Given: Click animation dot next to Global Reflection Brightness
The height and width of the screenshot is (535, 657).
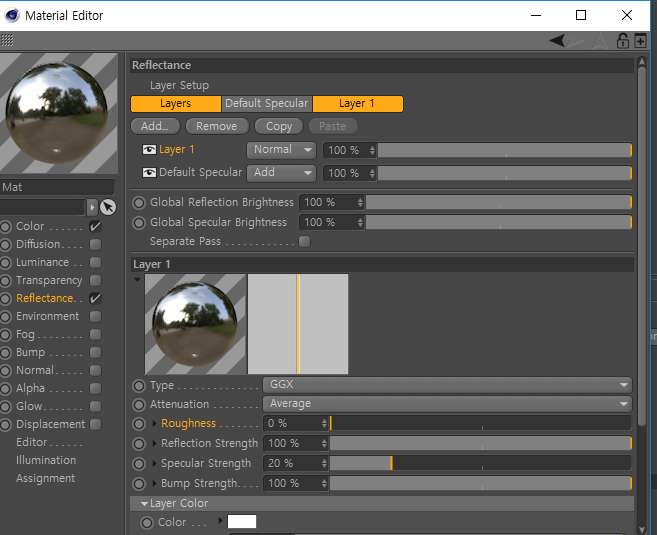Looking at the screenshot, I should point(139,203).
